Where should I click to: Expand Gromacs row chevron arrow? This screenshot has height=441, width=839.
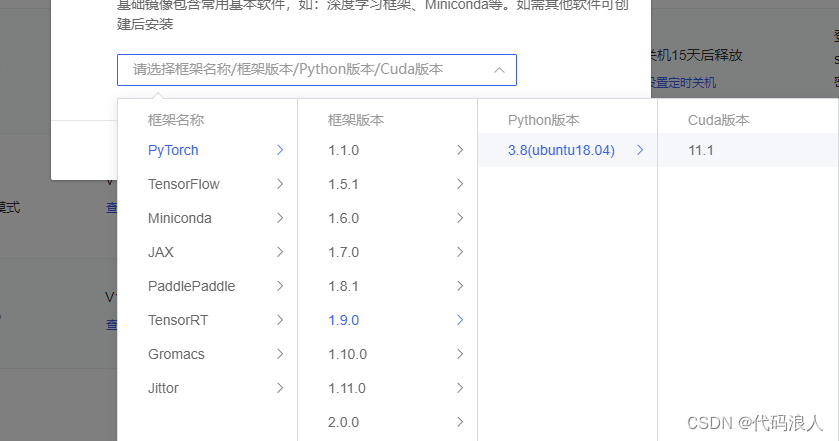click(x=280, y=354)
